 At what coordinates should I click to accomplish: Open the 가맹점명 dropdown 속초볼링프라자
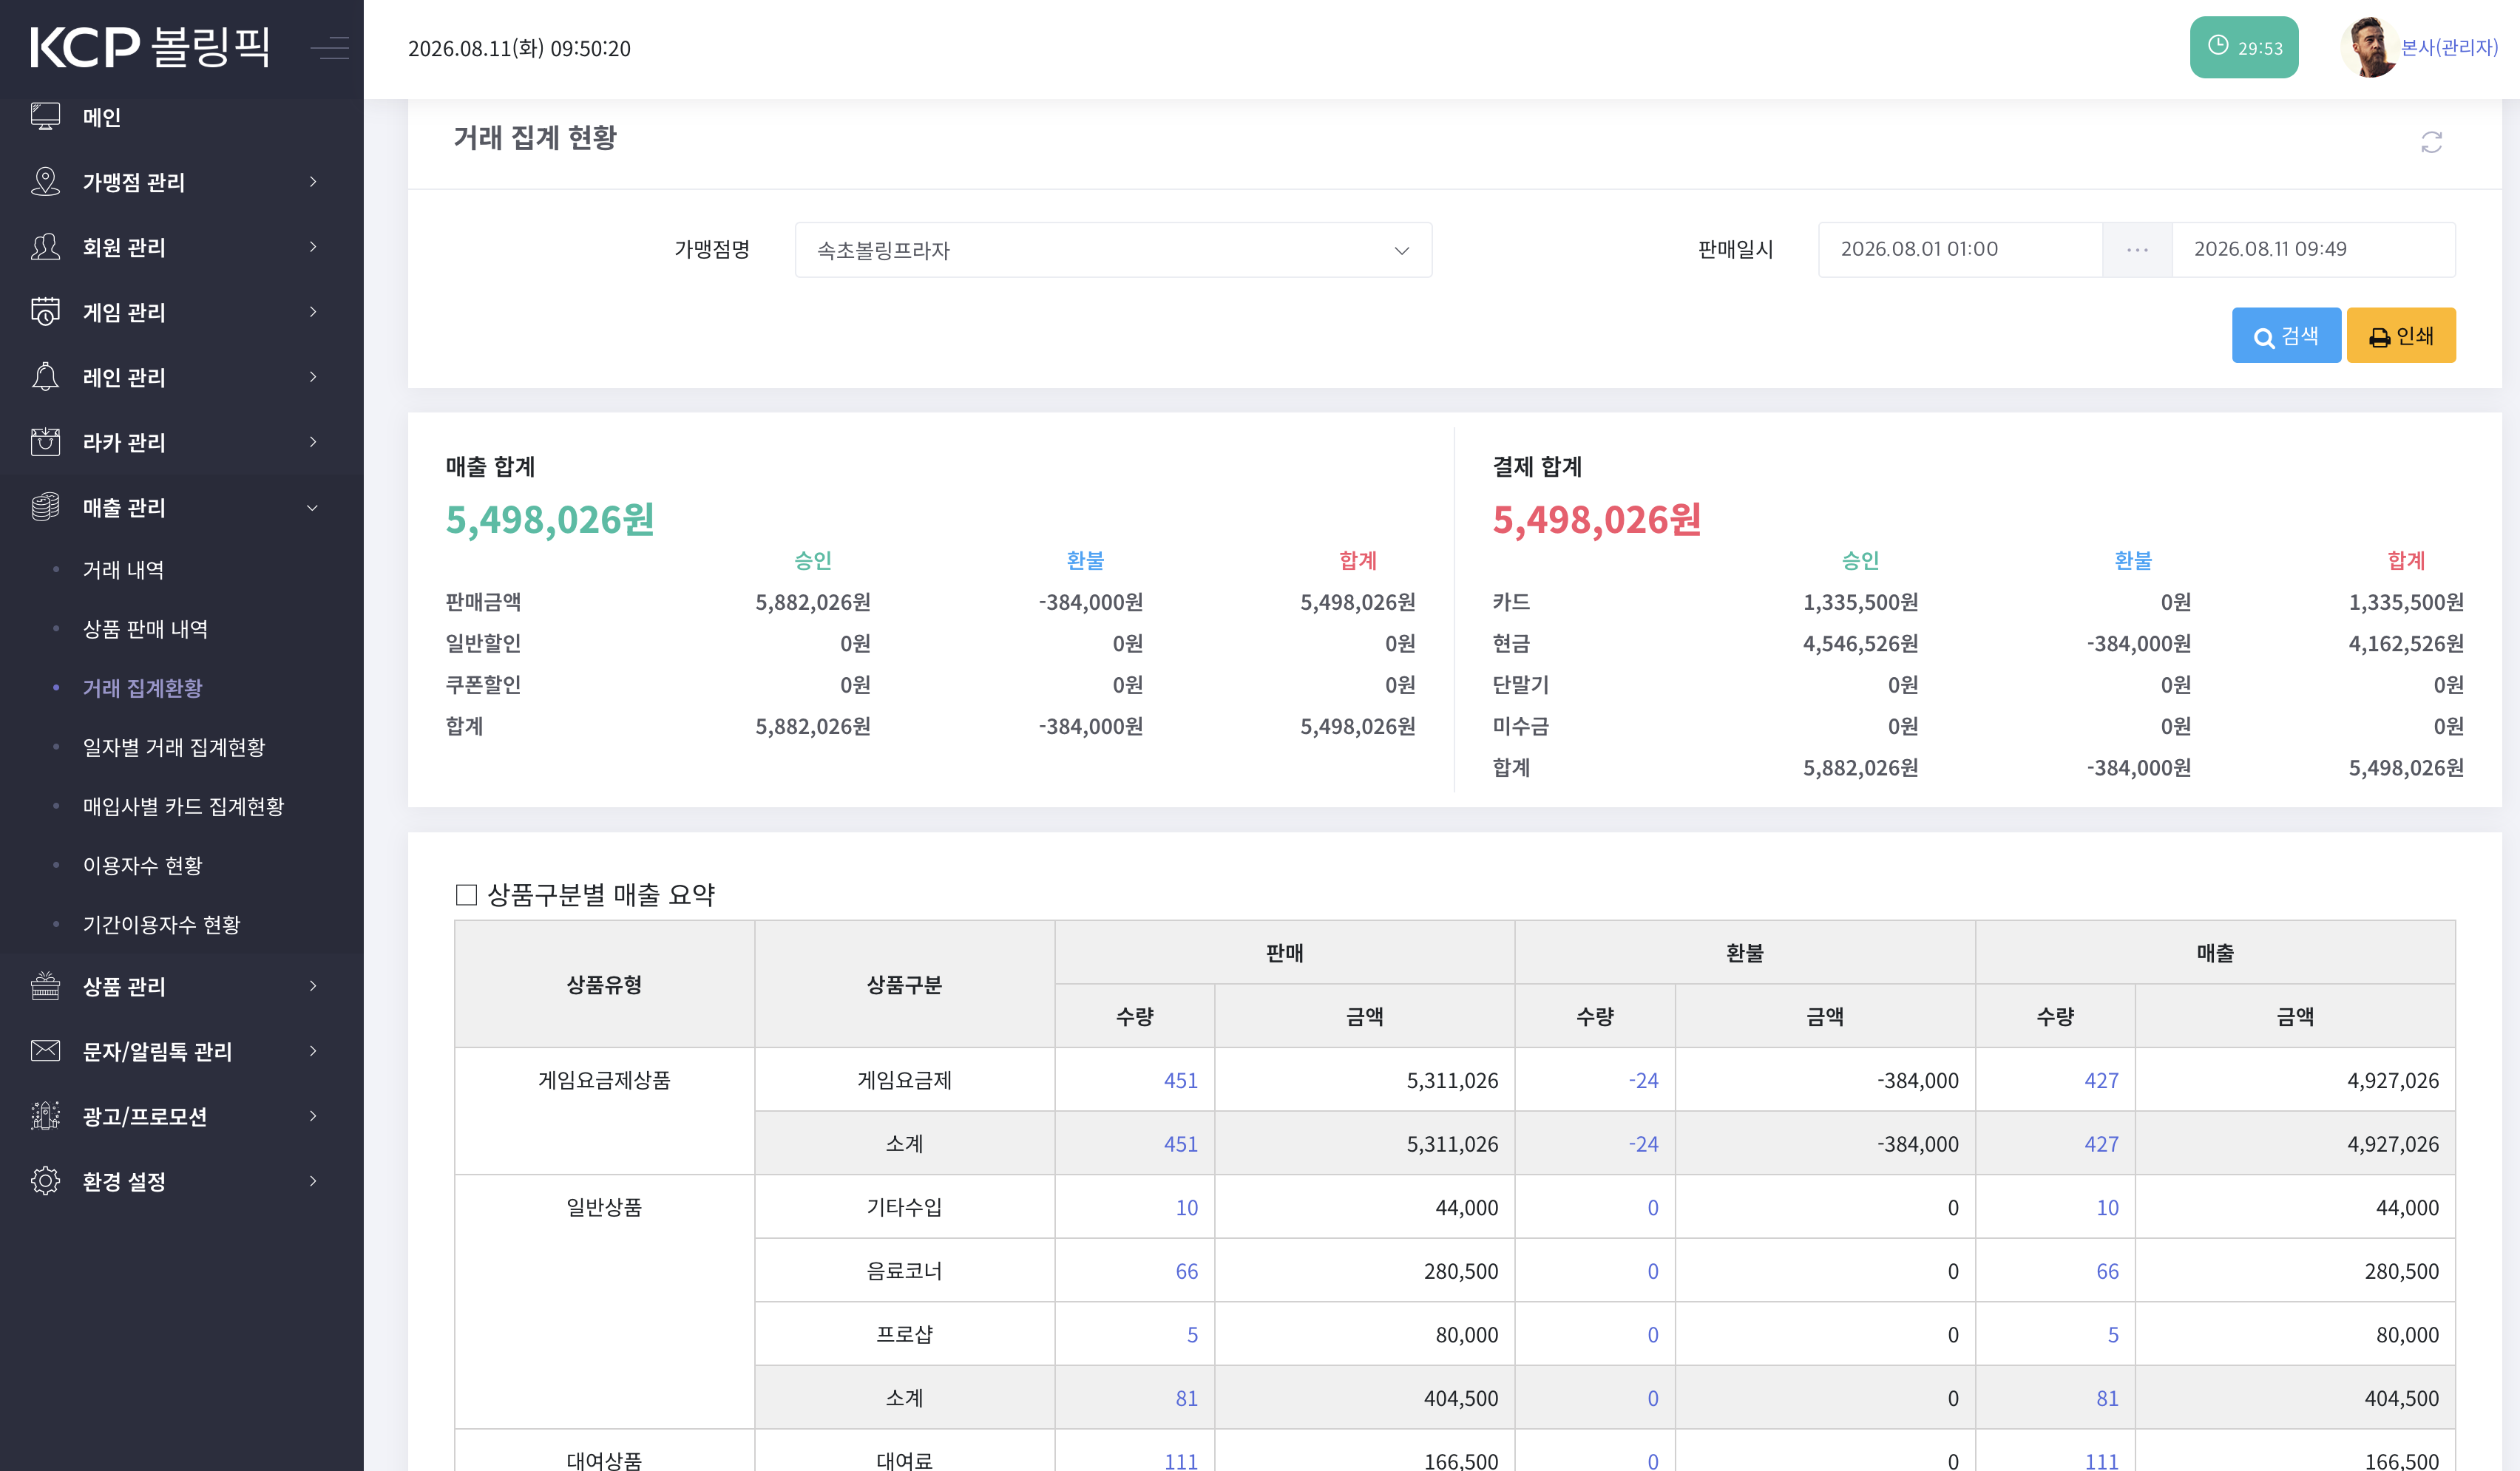coord(1113,250)
